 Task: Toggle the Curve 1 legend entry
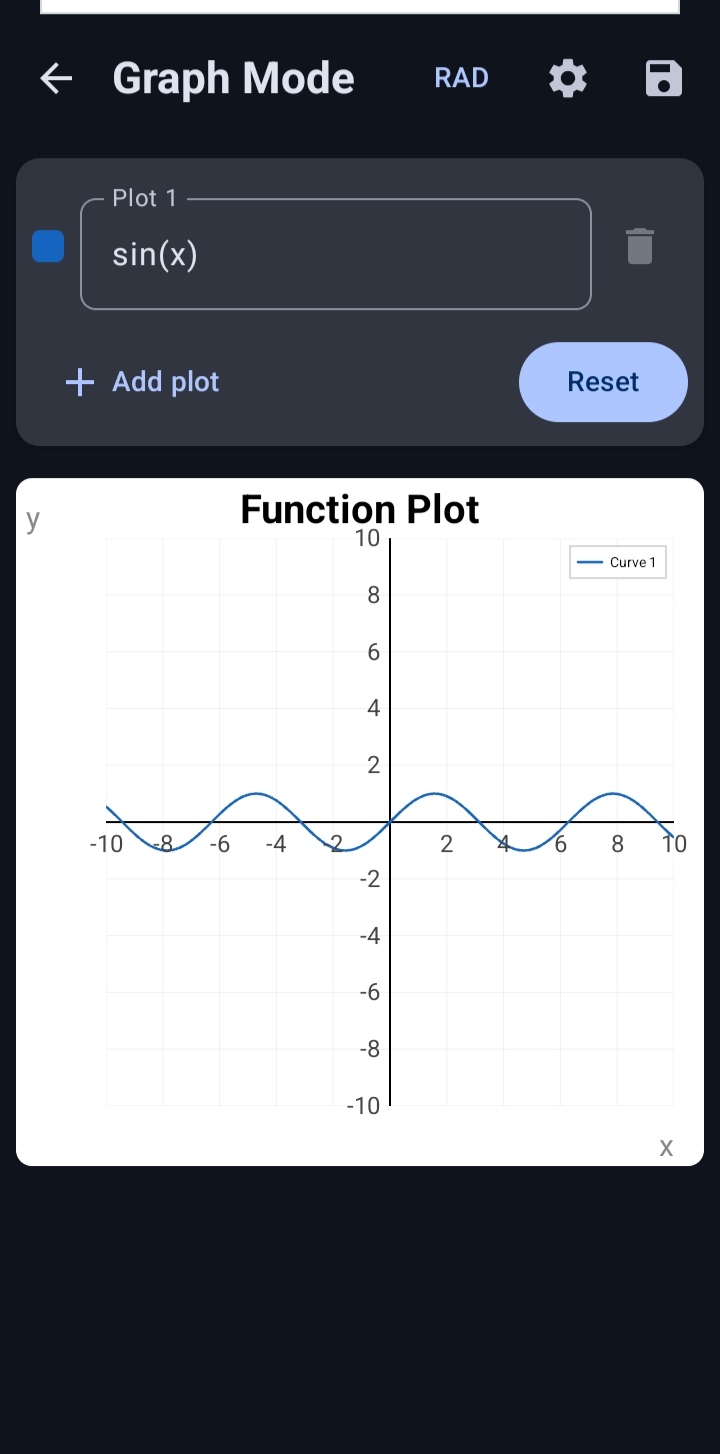pos(618,562)
